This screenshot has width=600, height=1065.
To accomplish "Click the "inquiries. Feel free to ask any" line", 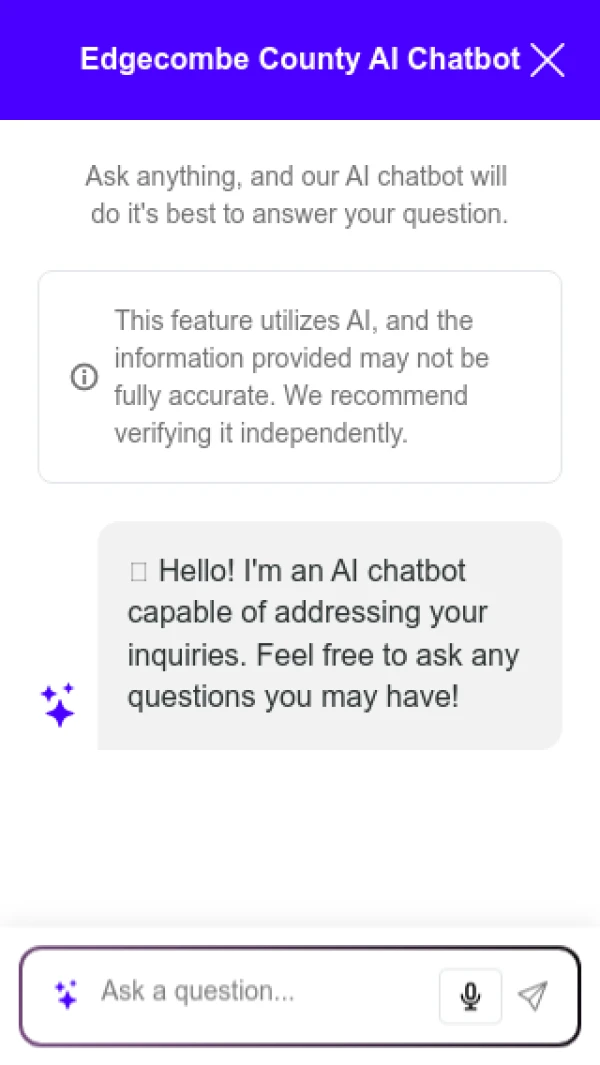I will [323, 655].
